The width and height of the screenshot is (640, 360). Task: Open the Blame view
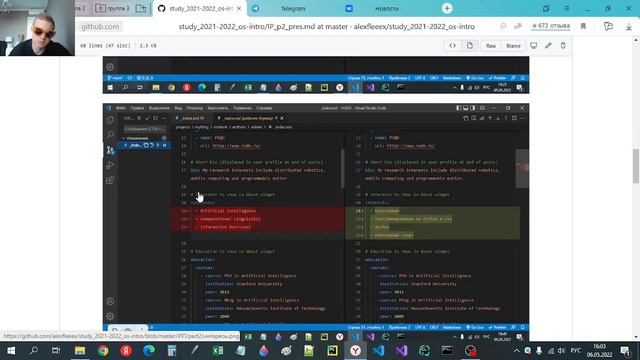click(513, 46)
